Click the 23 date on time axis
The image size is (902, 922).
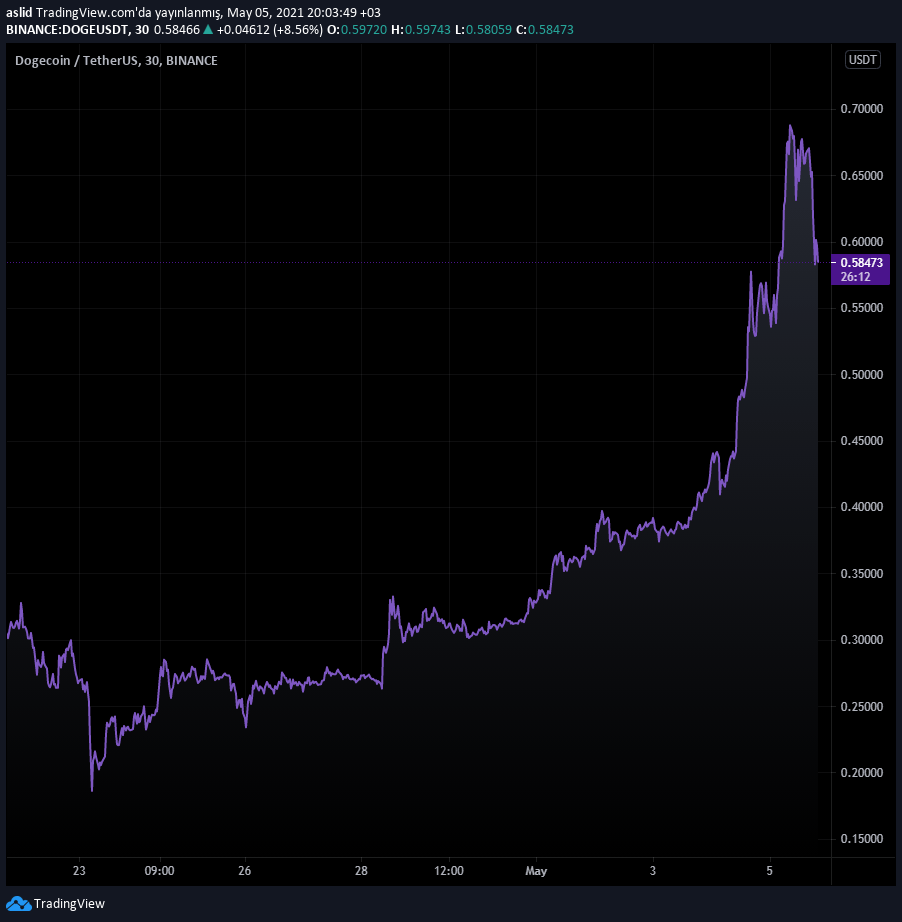[80, 871]
